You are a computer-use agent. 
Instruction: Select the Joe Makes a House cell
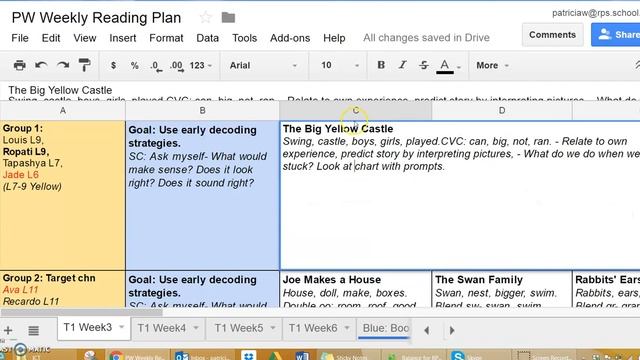(x=356, y=289)
